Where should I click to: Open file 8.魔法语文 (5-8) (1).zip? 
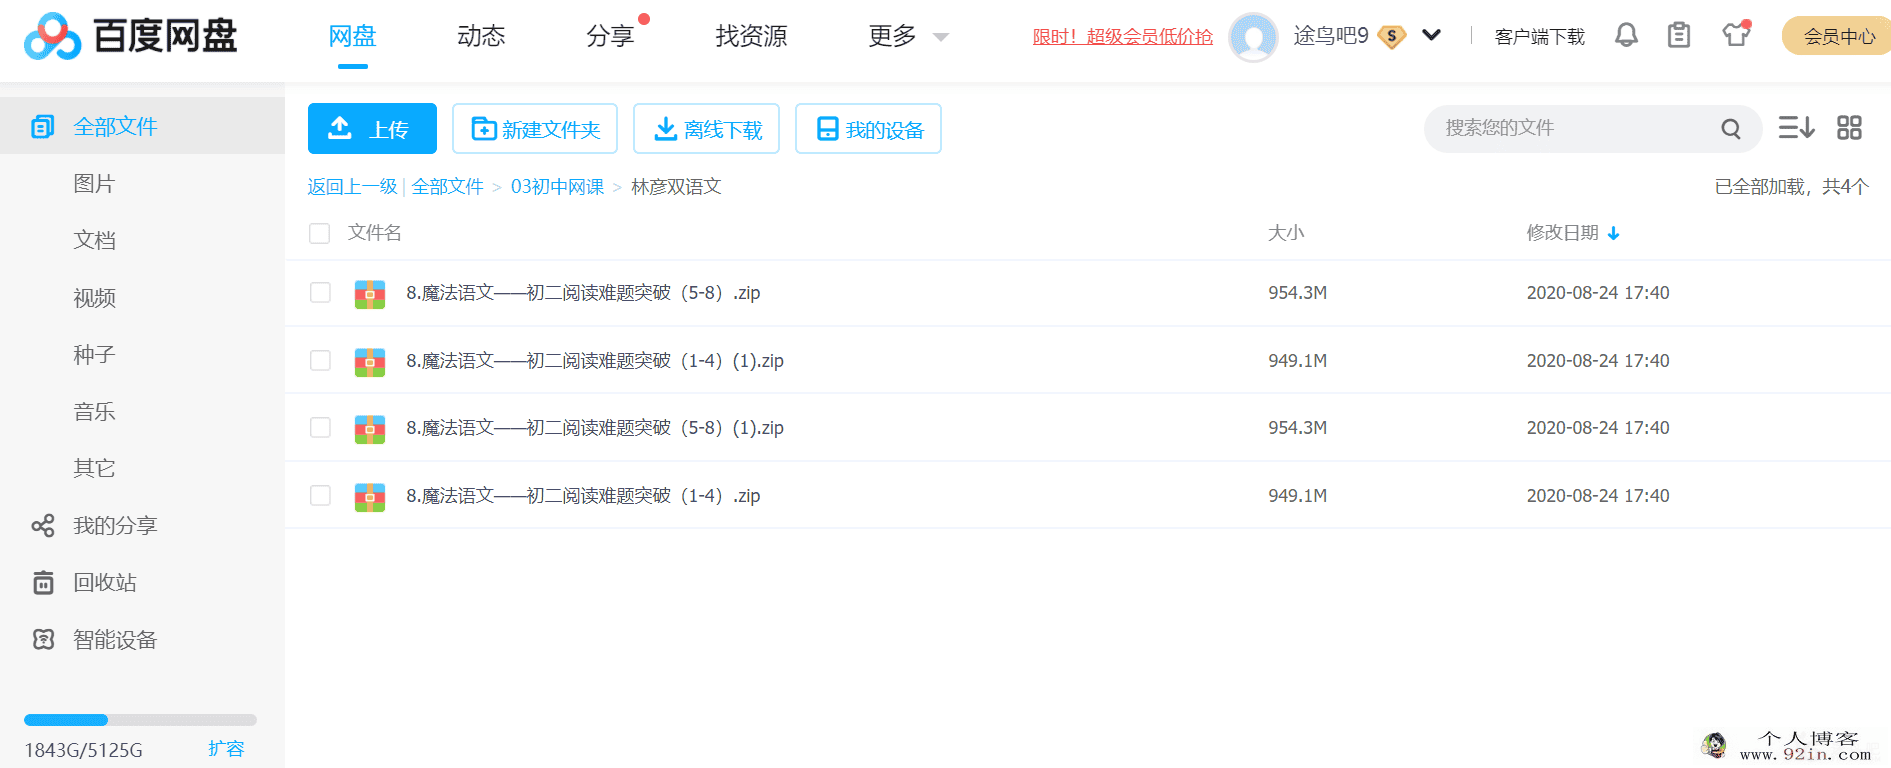tap(595, 428)
